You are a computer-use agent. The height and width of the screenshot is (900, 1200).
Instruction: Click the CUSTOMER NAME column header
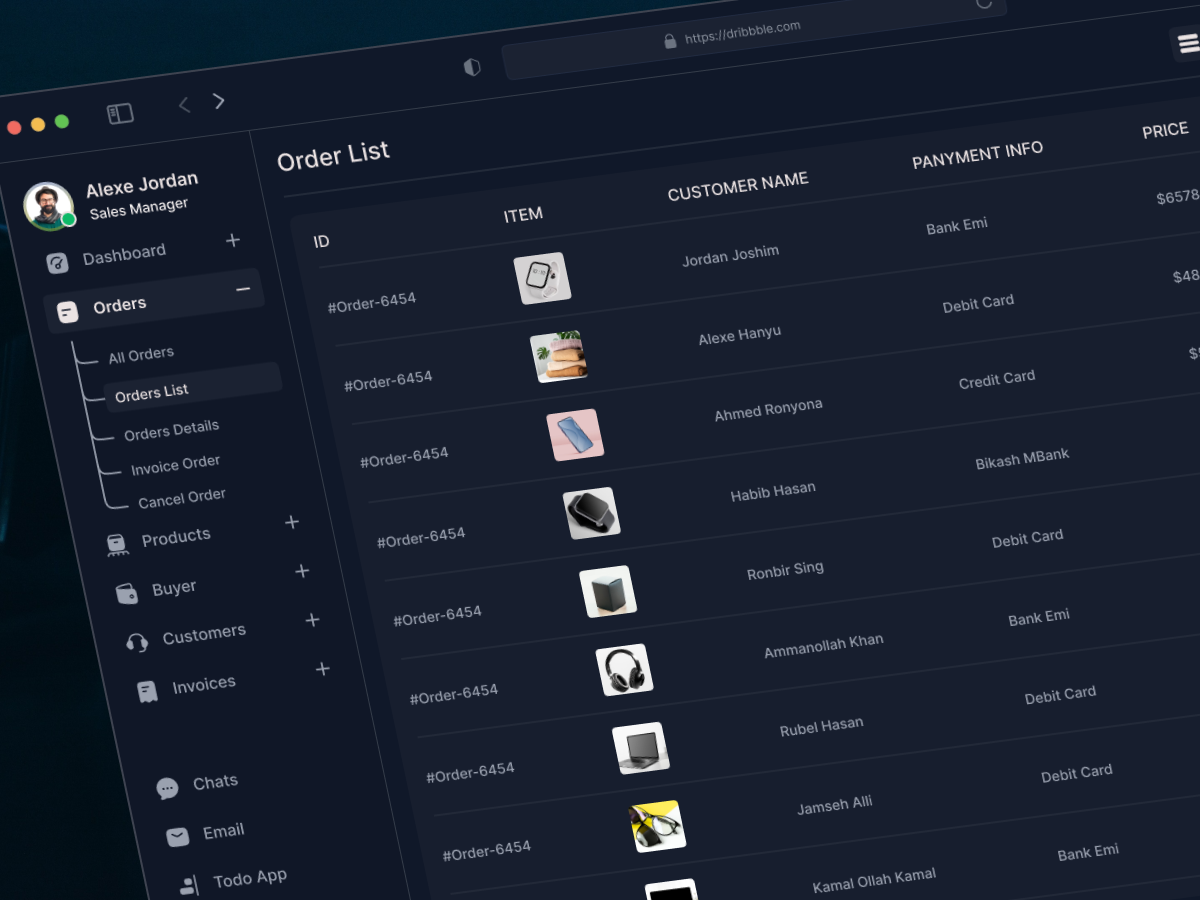(738, 186)
